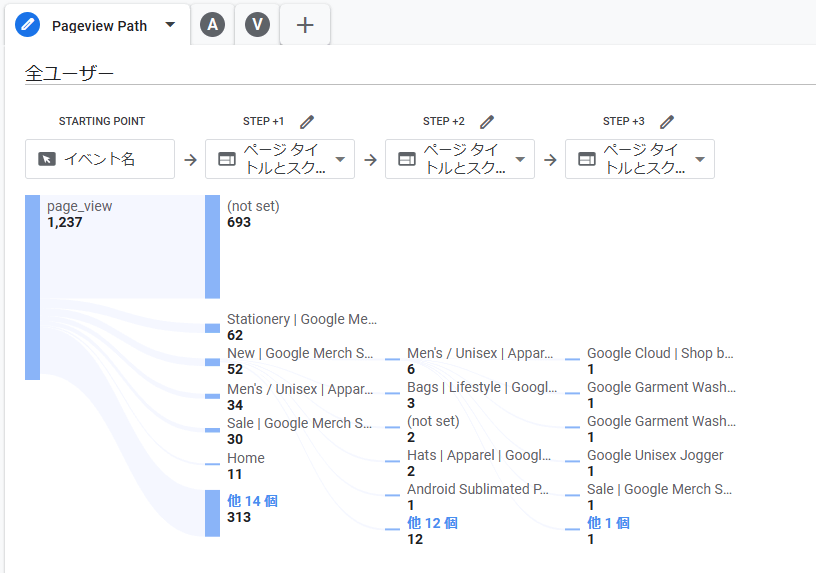Switch to the tab labeled V
Viewport: 816px width, 573px height.
(x=257, y=24)
